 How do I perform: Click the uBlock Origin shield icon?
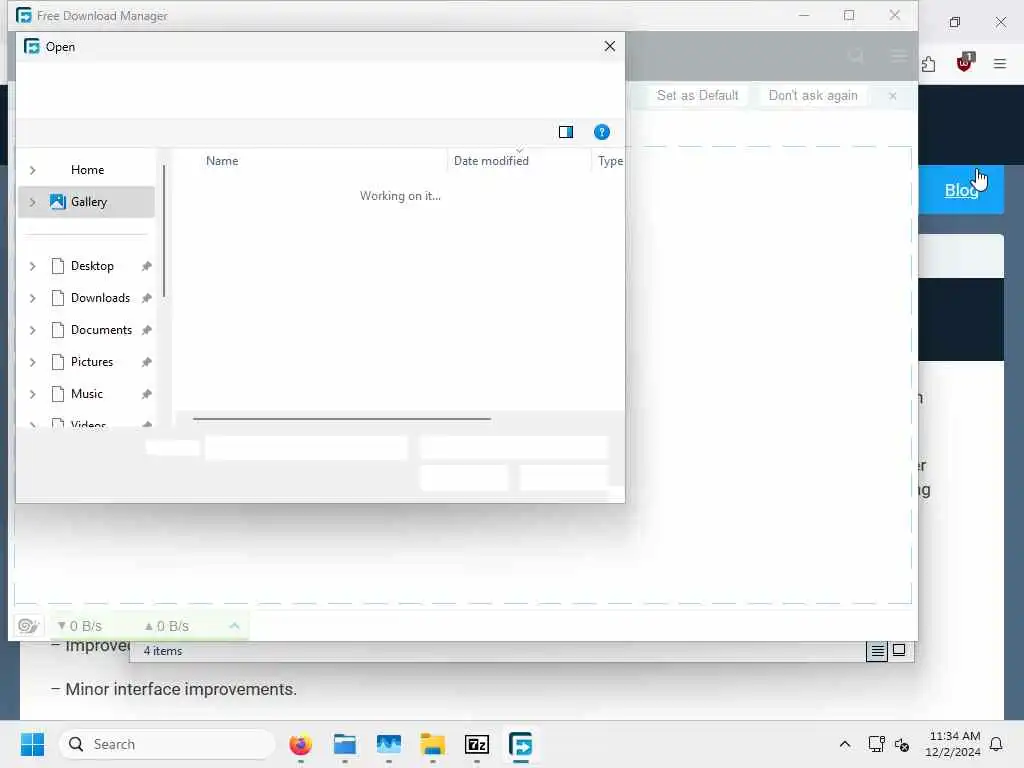pyautogui.click(x=964, y=63)
